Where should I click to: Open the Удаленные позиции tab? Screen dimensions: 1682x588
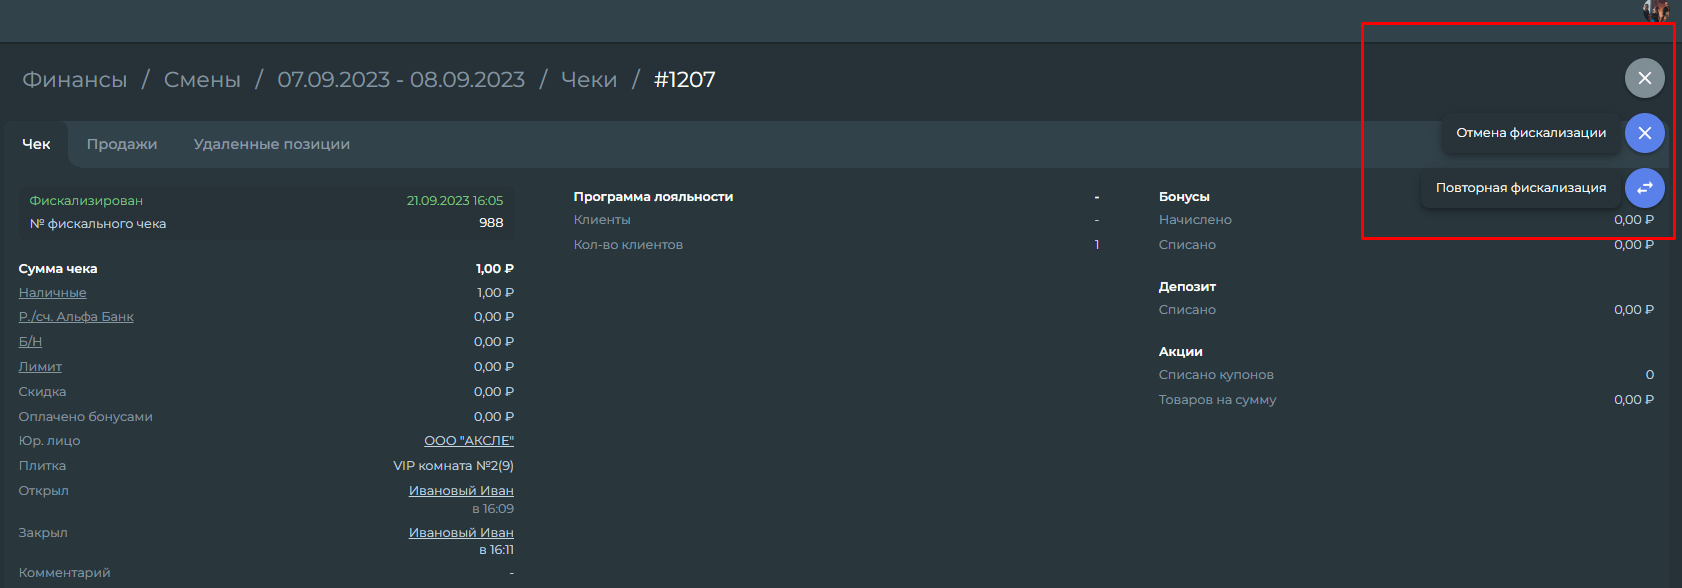(x=272, y=144)
